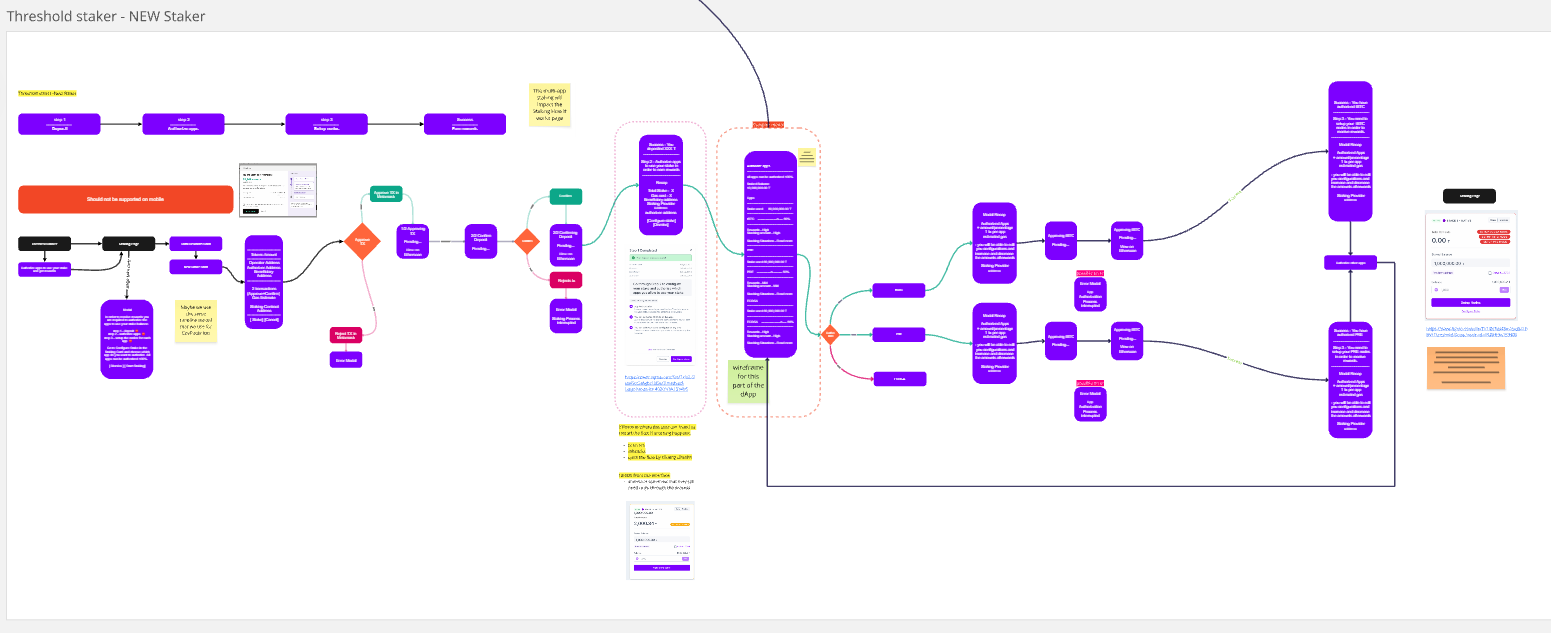Select the yellow sticky note "This multi-app staking will impact..."
Image resolution: width=1551 pixels, height=633 pixels.
(x=549, y=105)
